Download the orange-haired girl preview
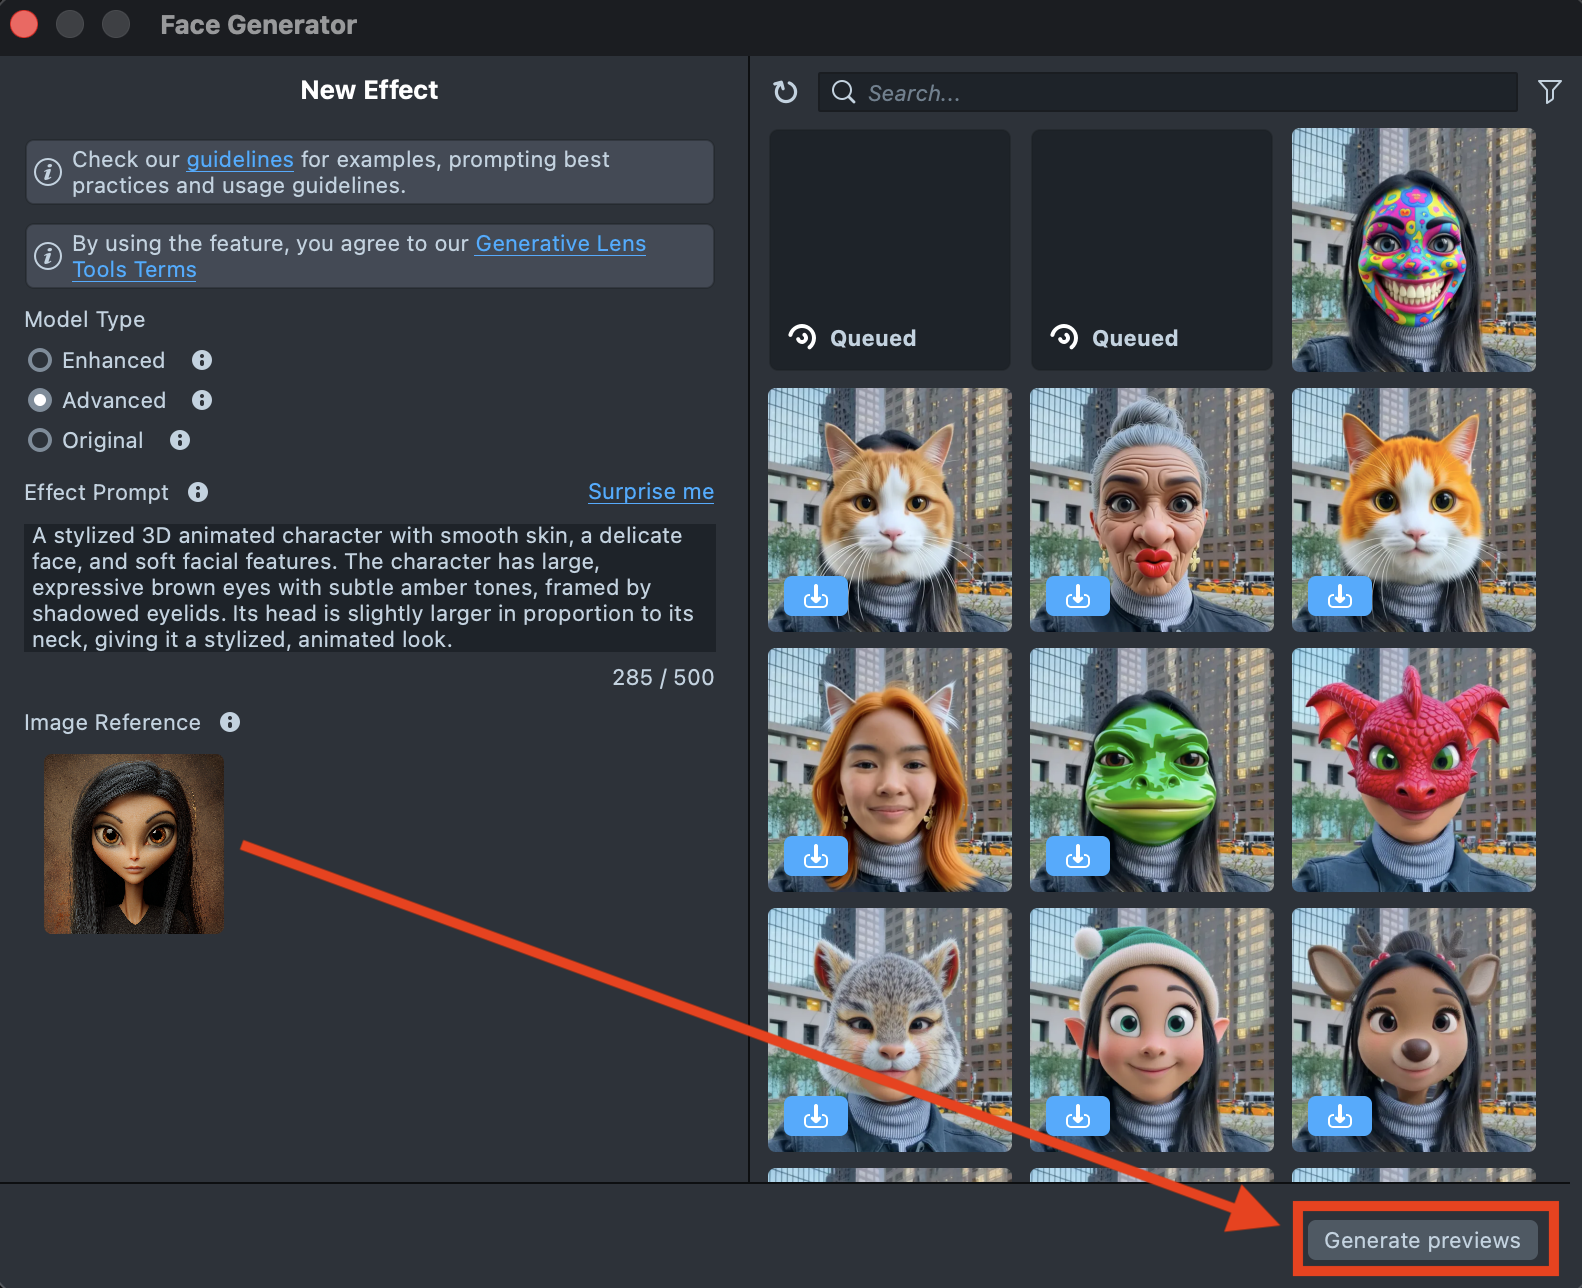This screenshot has height=1288, width=1582. [x=815, y=857]
